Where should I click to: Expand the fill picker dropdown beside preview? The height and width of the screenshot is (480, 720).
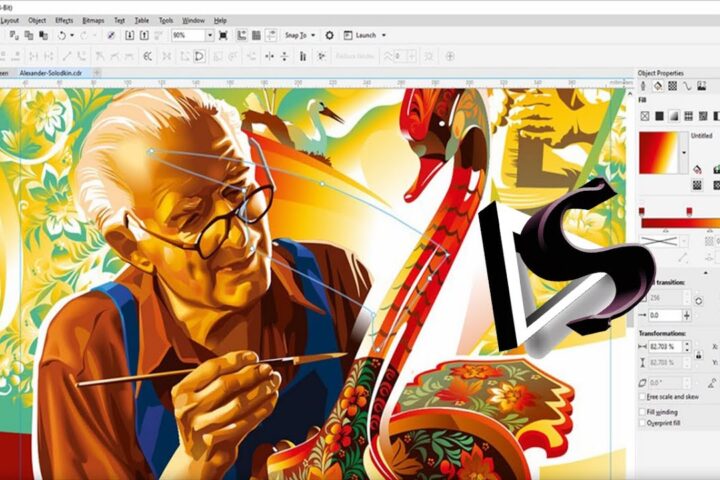684,153
